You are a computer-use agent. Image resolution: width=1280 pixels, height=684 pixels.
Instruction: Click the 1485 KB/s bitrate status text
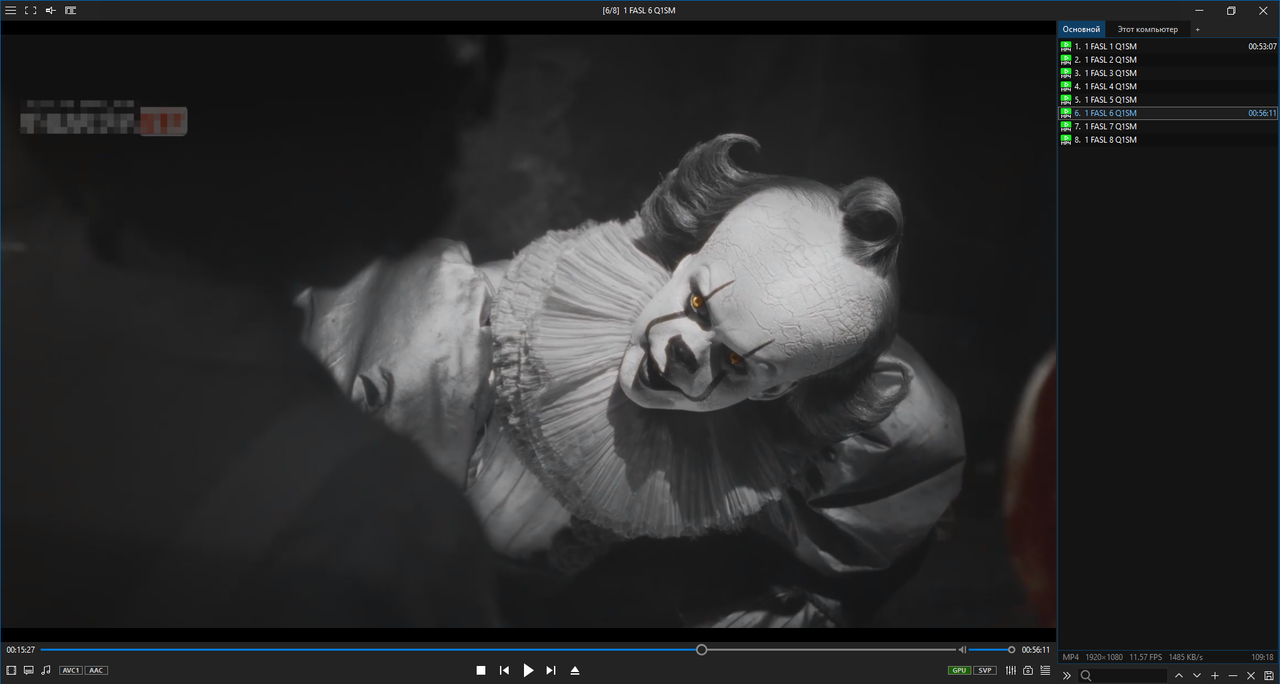pos(1186,657)
